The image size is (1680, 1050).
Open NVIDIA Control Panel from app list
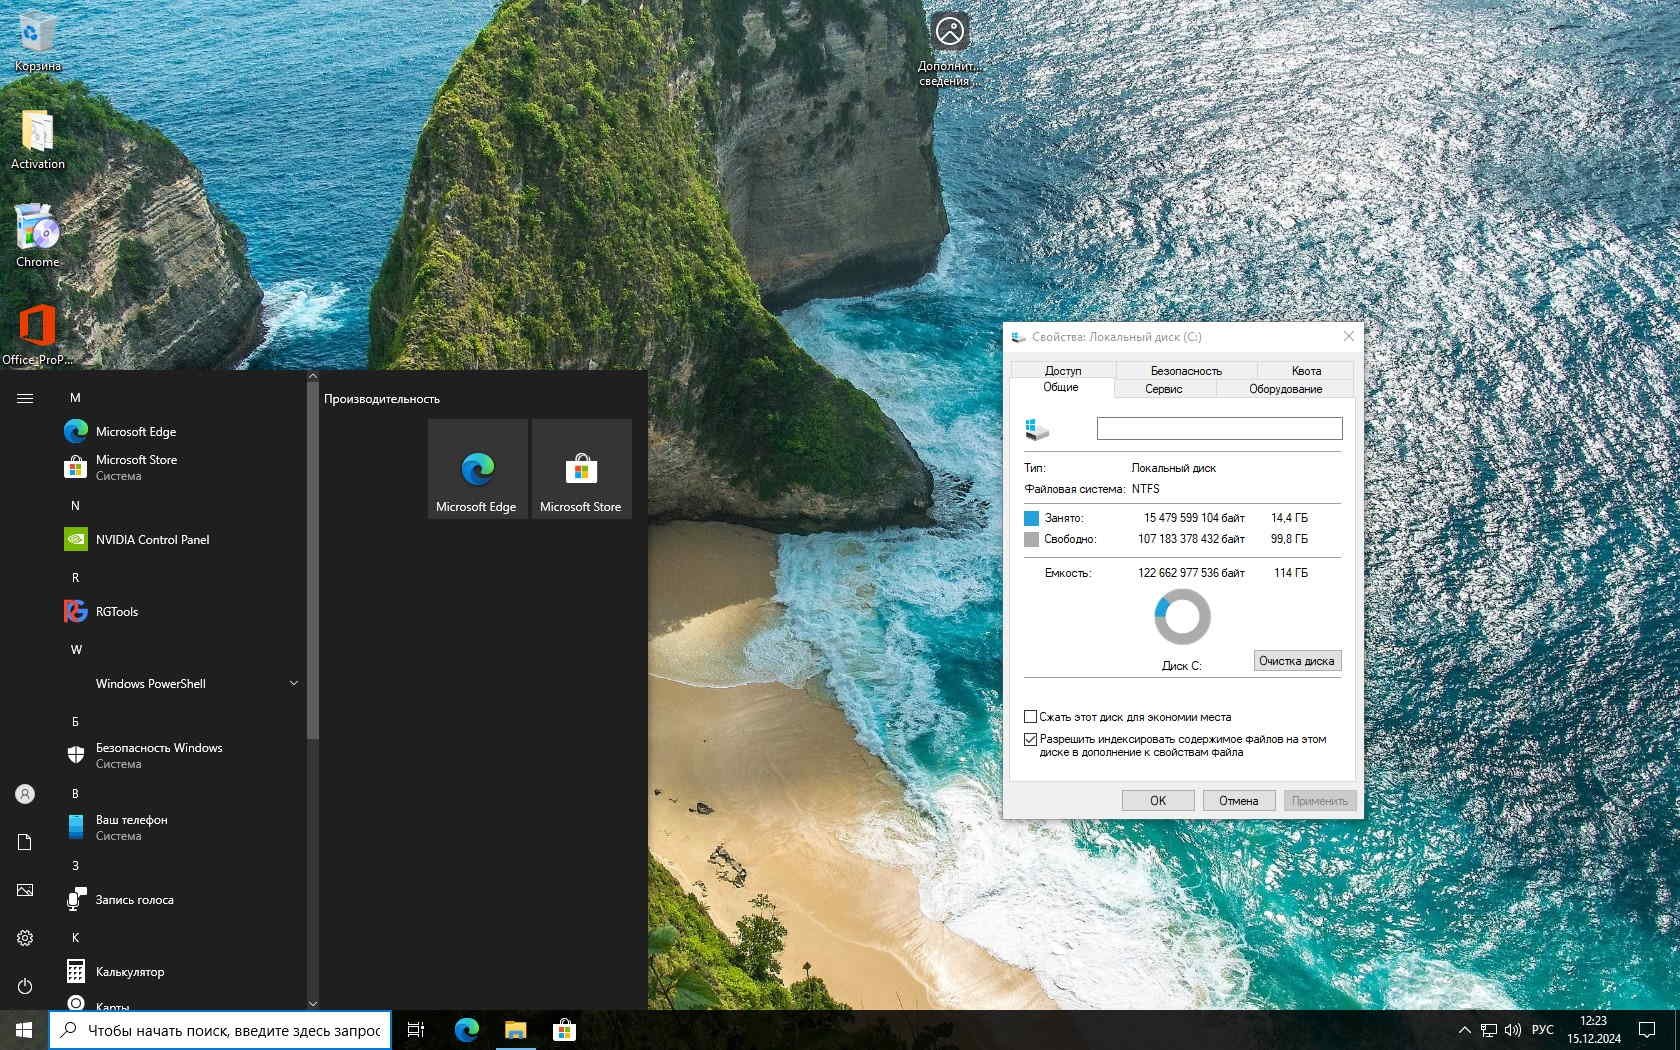pos(152,540)
